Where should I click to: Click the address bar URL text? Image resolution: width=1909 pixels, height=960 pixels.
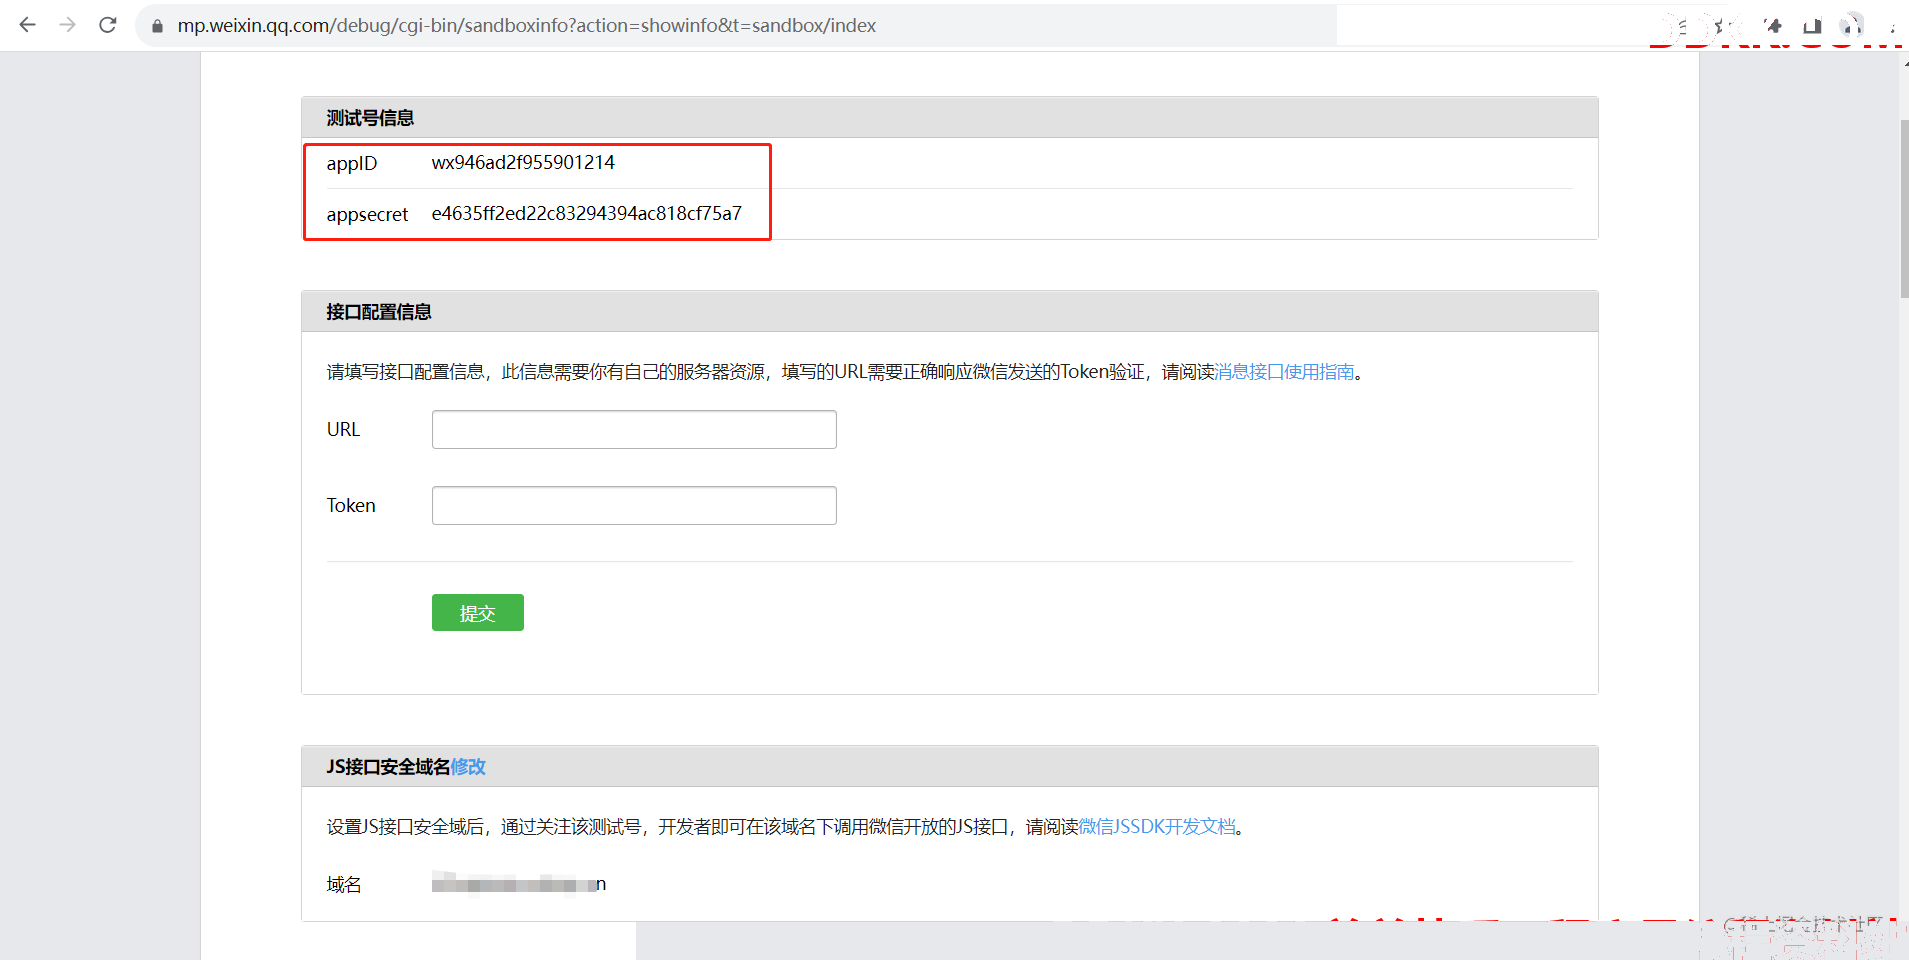pos(526,26)
